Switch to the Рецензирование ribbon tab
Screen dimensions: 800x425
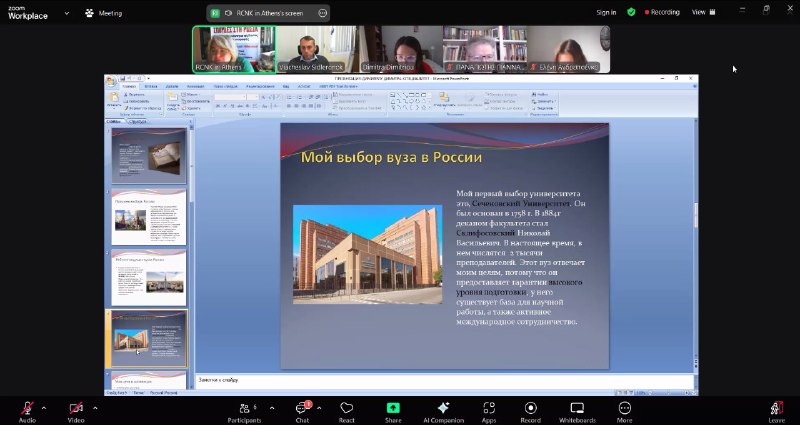coord(260,86)
